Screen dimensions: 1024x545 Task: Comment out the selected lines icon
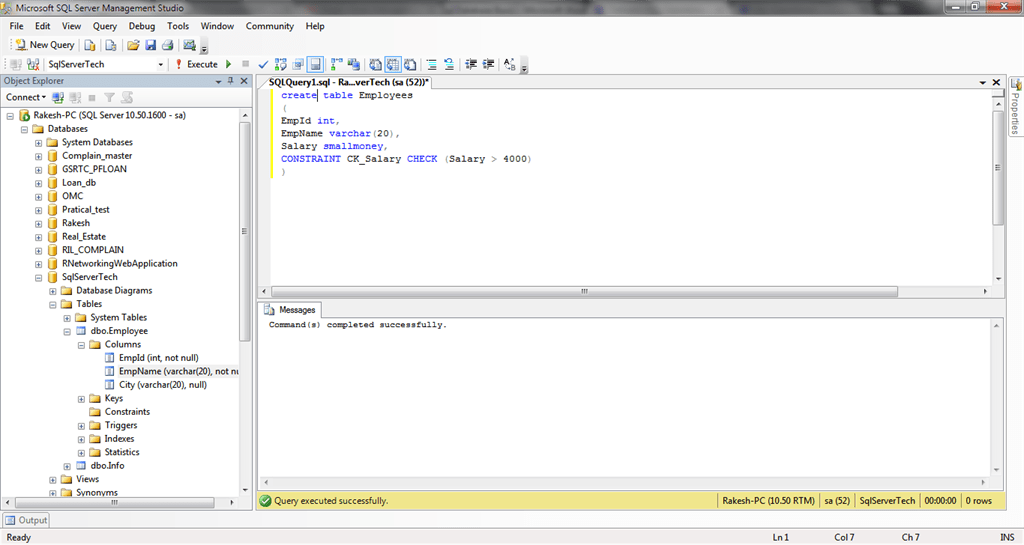point(432,64)
